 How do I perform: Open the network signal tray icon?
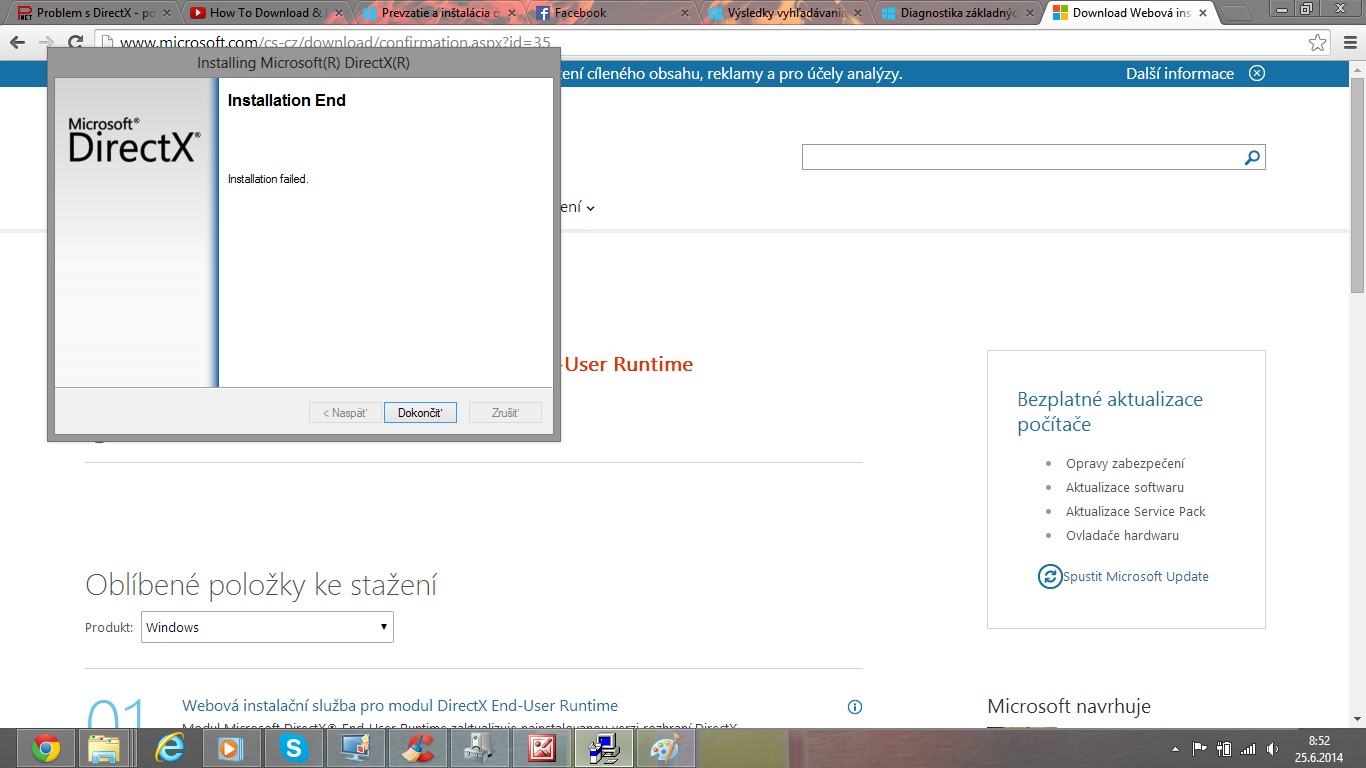pos(1248,748)
